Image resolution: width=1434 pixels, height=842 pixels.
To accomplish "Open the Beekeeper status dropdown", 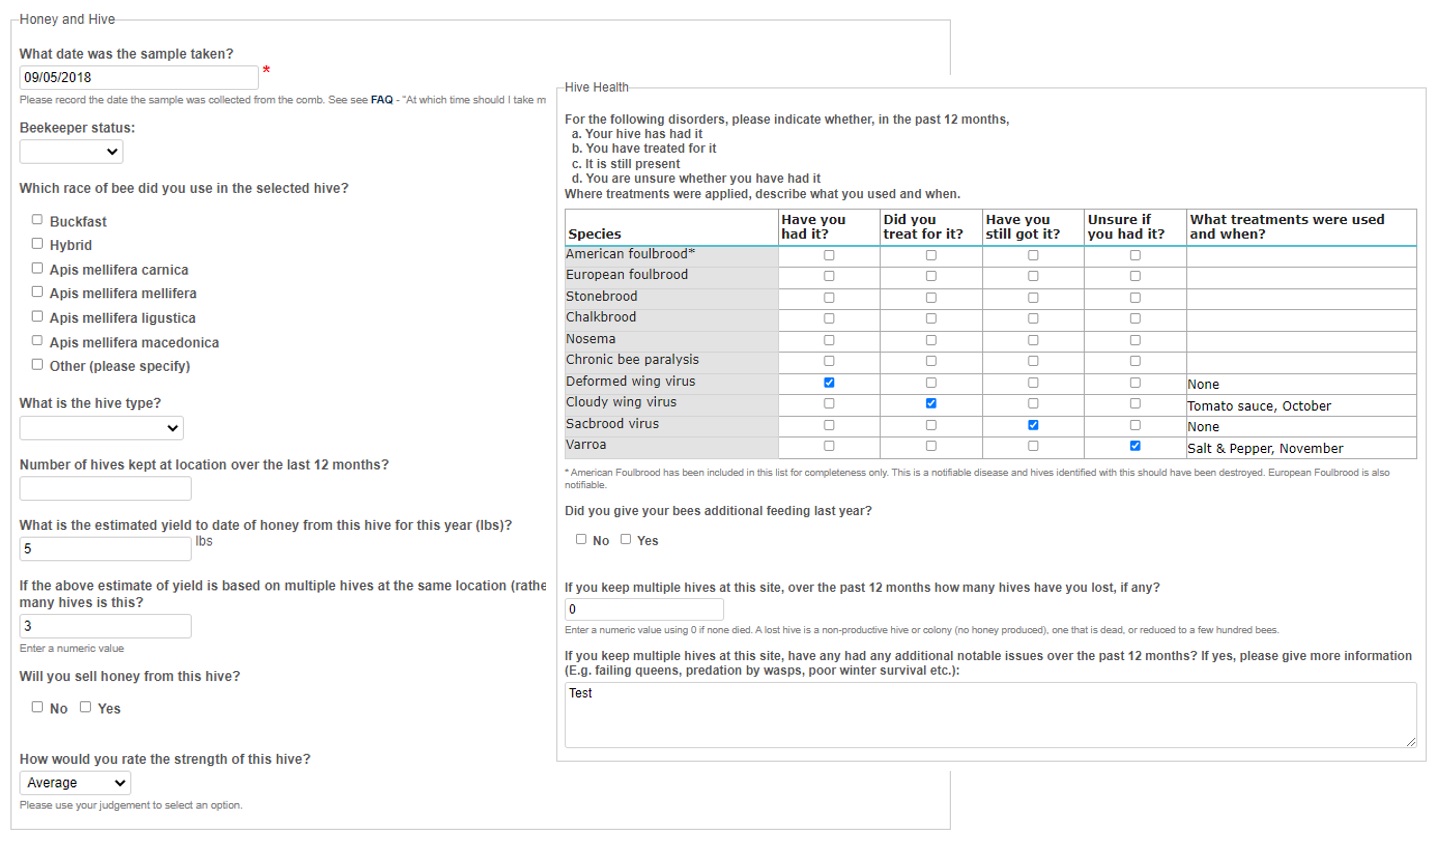I will [71, 152].
